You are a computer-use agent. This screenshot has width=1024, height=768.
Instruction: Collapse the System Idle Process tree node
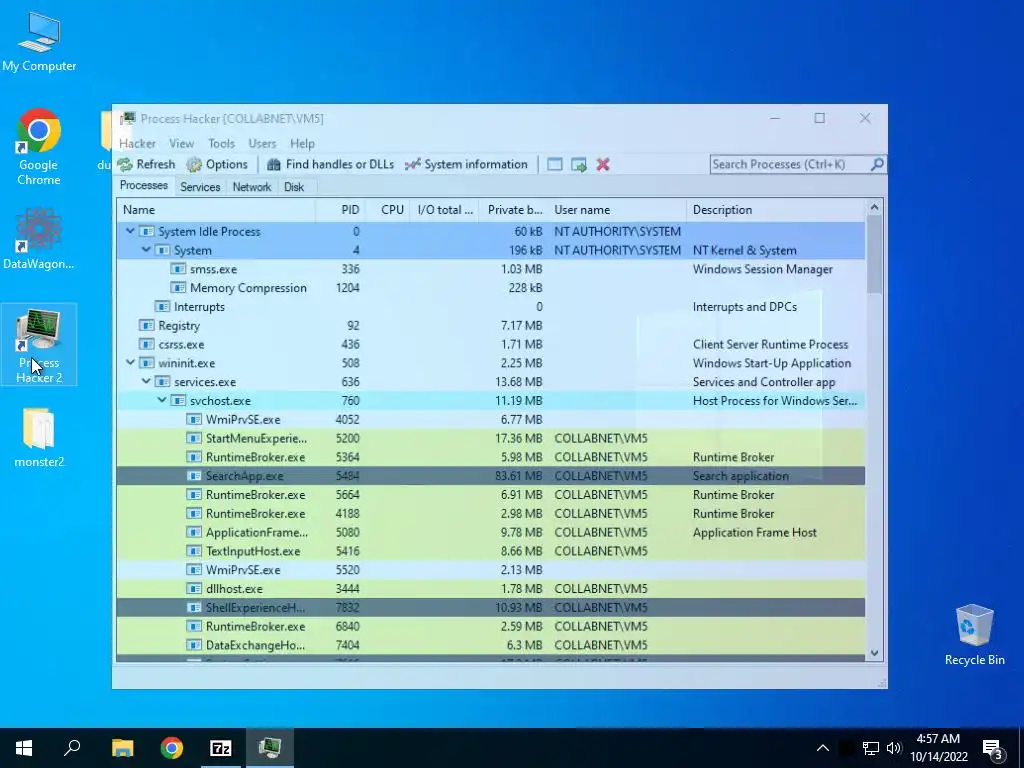click(130, 231)
